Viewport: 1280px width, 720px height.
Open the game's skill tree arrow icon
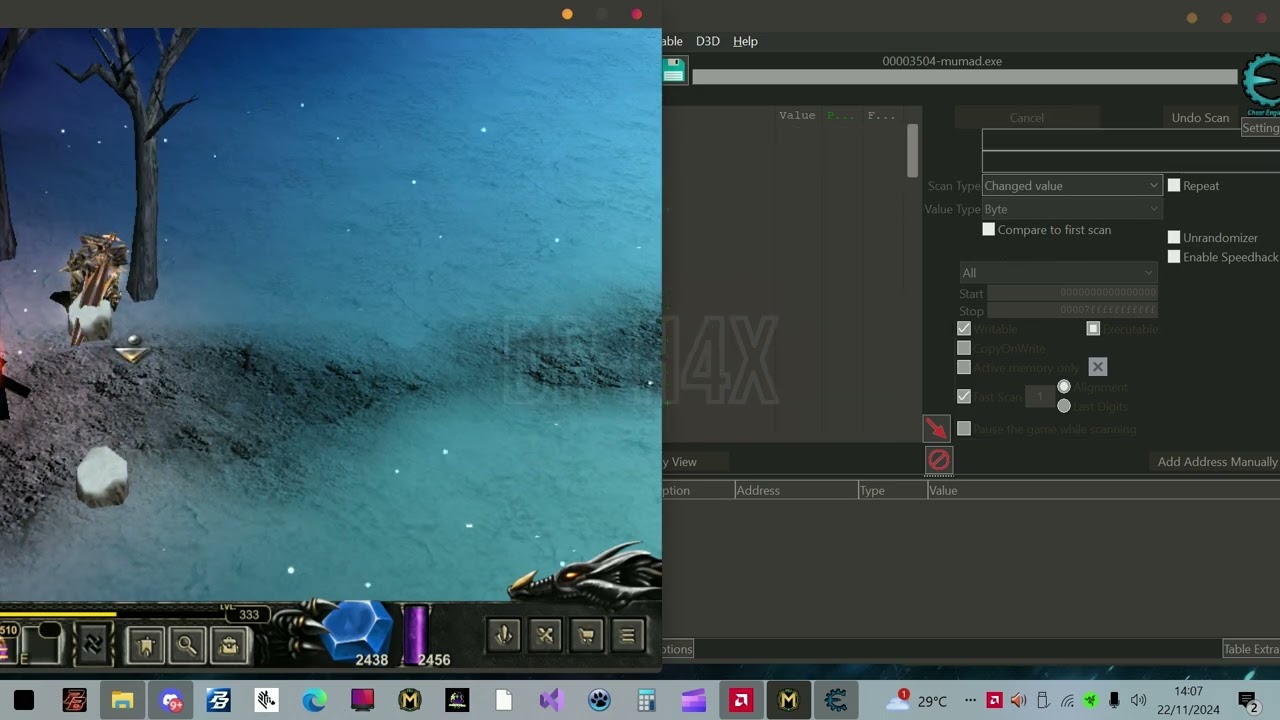pyautogui.click(x=504, y=635)
